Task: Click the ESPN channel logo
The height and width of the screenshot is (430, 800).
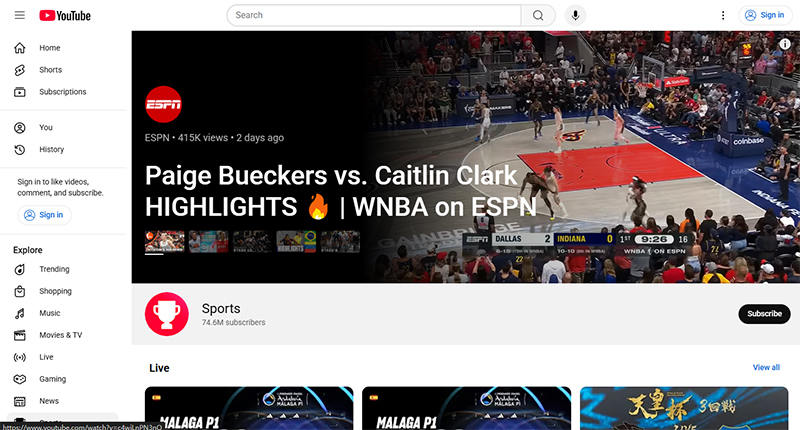Action: coord(163,105)
